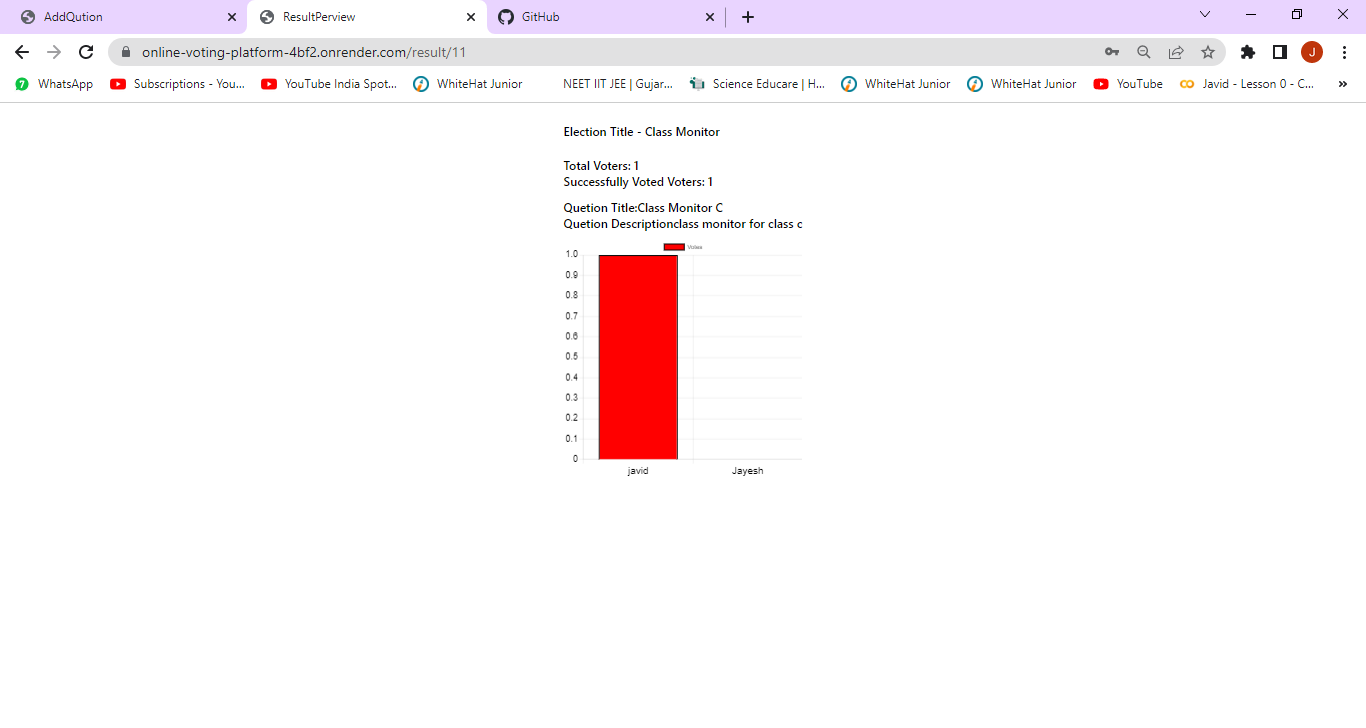This screenshot has width=1366, height=728.
Task: Click the Quetion Title:Class Monitor C text
Action: (643, 208)
